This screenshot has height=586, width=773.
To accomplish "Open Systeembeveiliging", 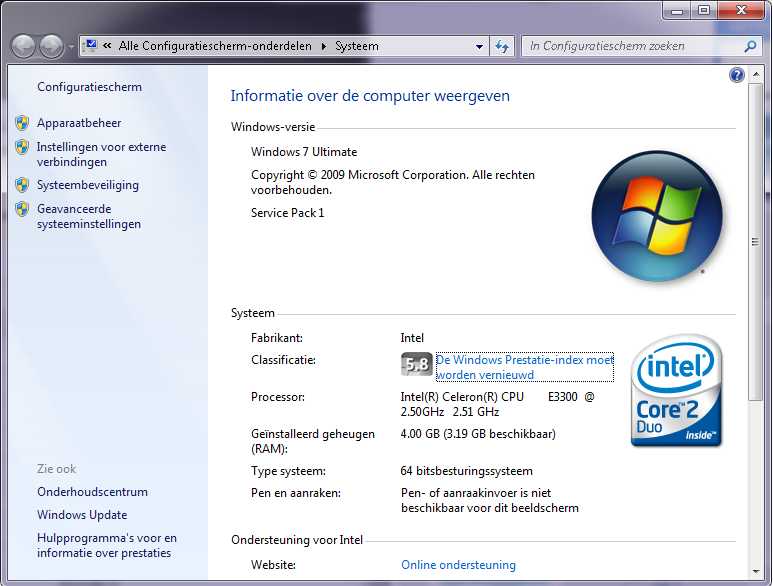I will (88, 185).
